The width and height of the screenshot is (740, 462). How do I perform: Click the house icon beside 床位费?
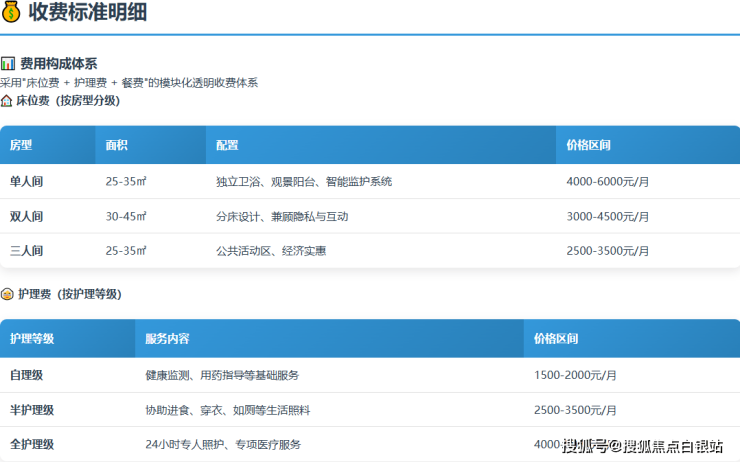[x=7, y=101]
